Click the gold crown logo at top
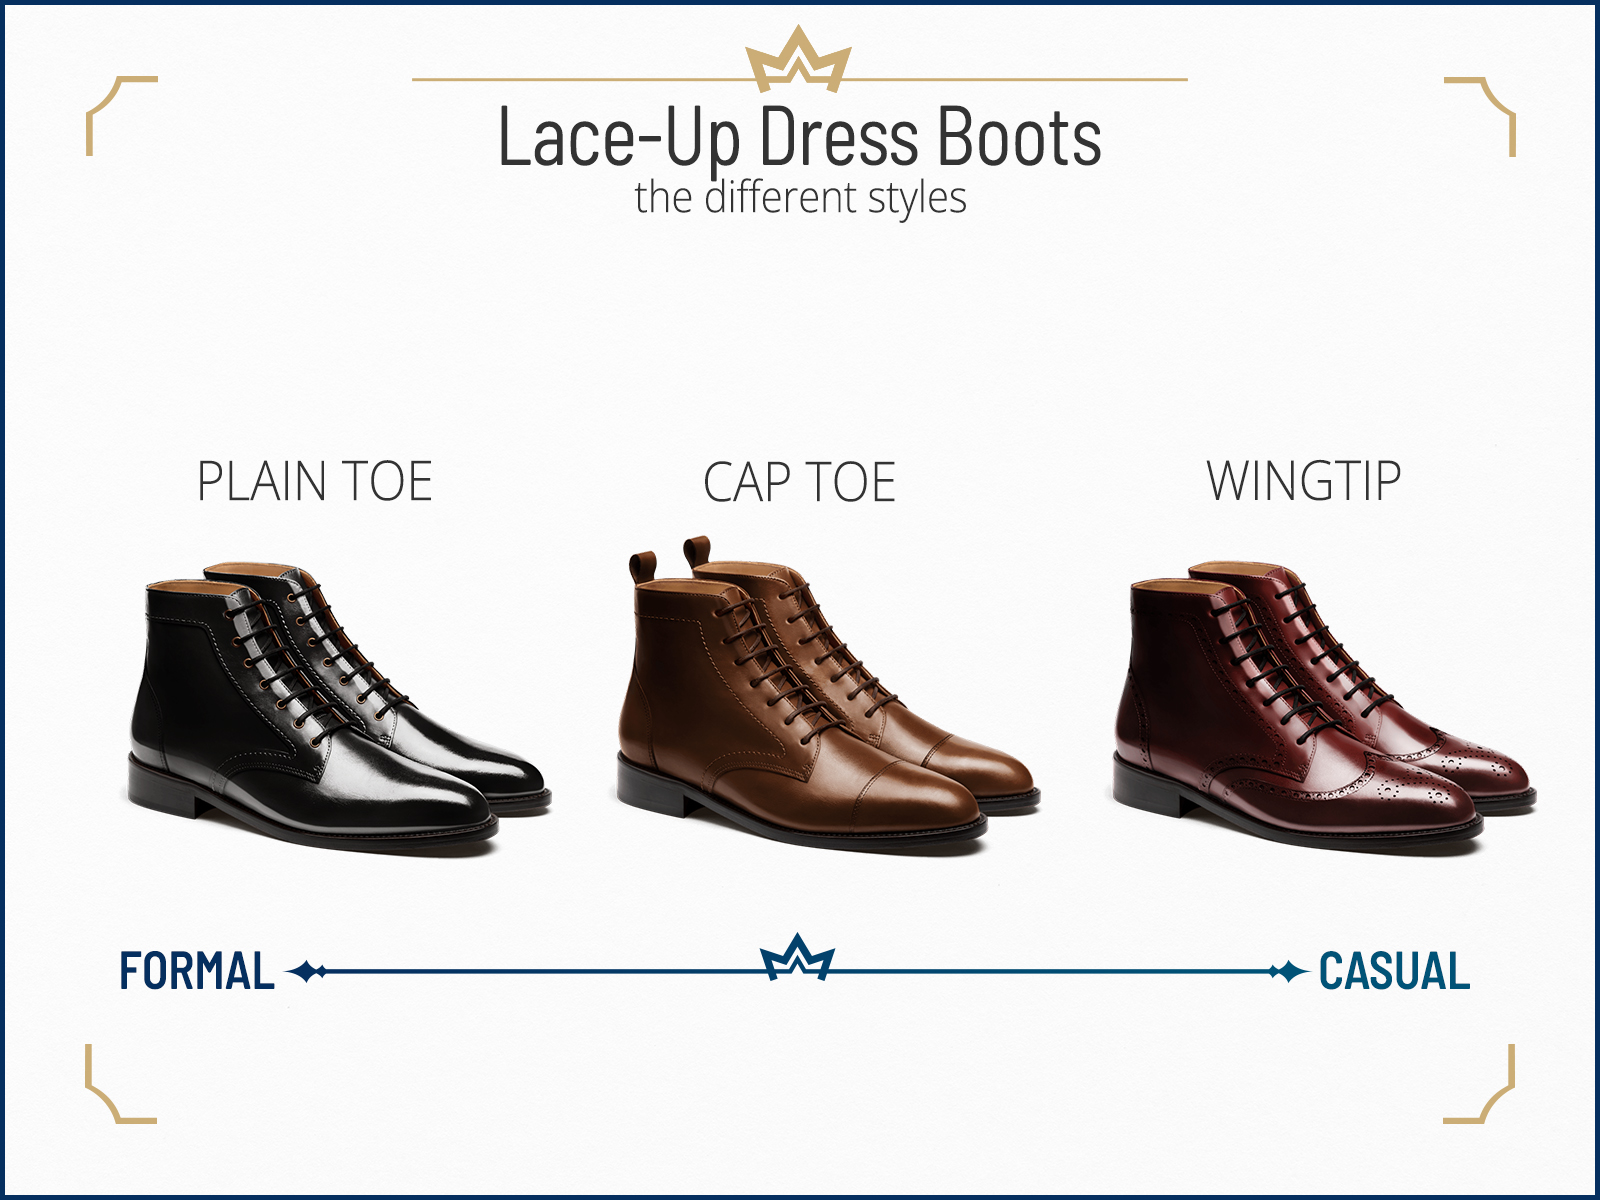Screen dimensions: 1600x1200 (798, 59)
